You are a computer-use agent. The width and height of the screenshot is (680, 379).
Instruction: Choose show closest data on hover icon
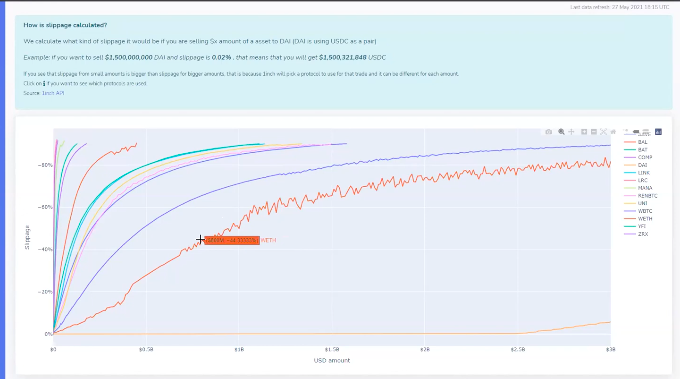click(636, 131)
